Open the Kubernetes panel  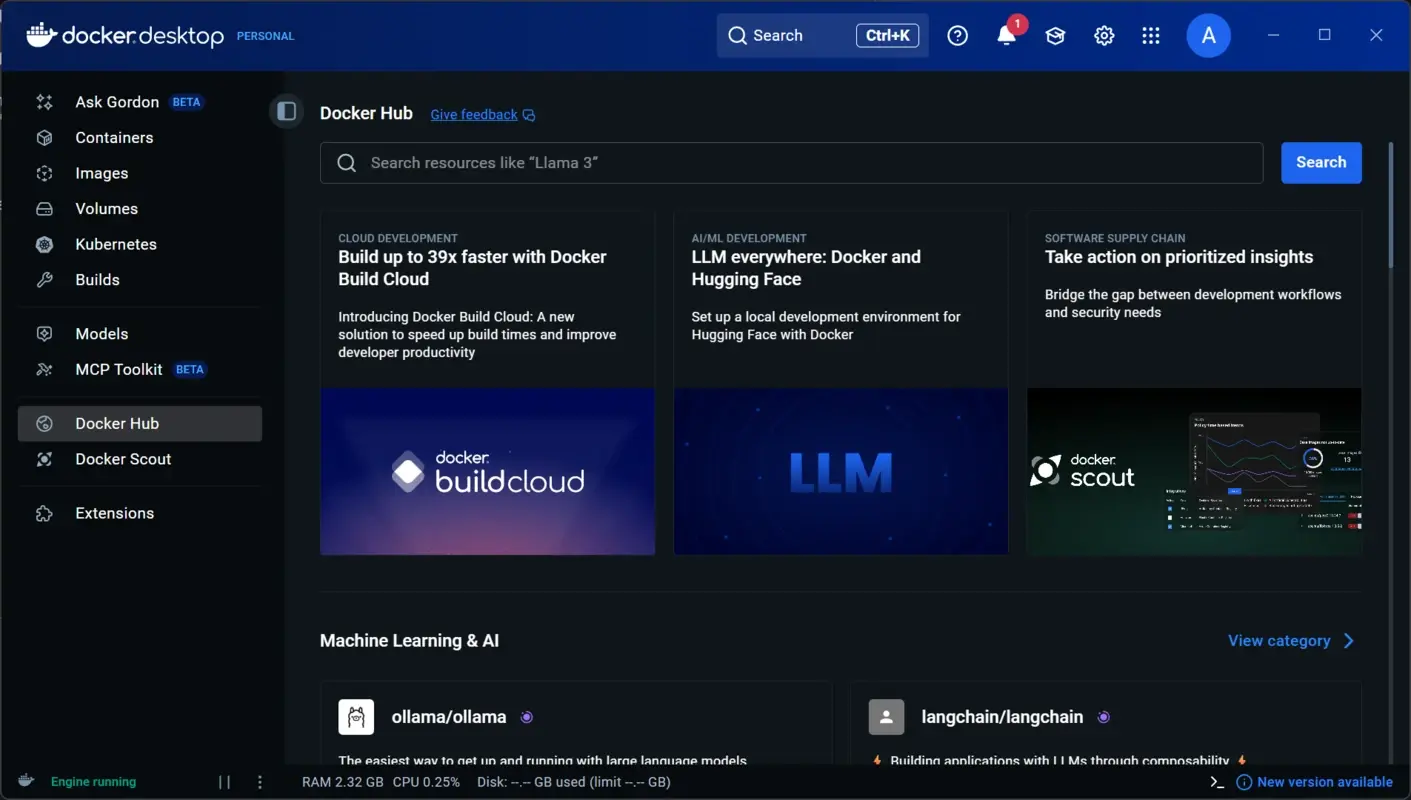pyautogui.click(x=115, y=244)
